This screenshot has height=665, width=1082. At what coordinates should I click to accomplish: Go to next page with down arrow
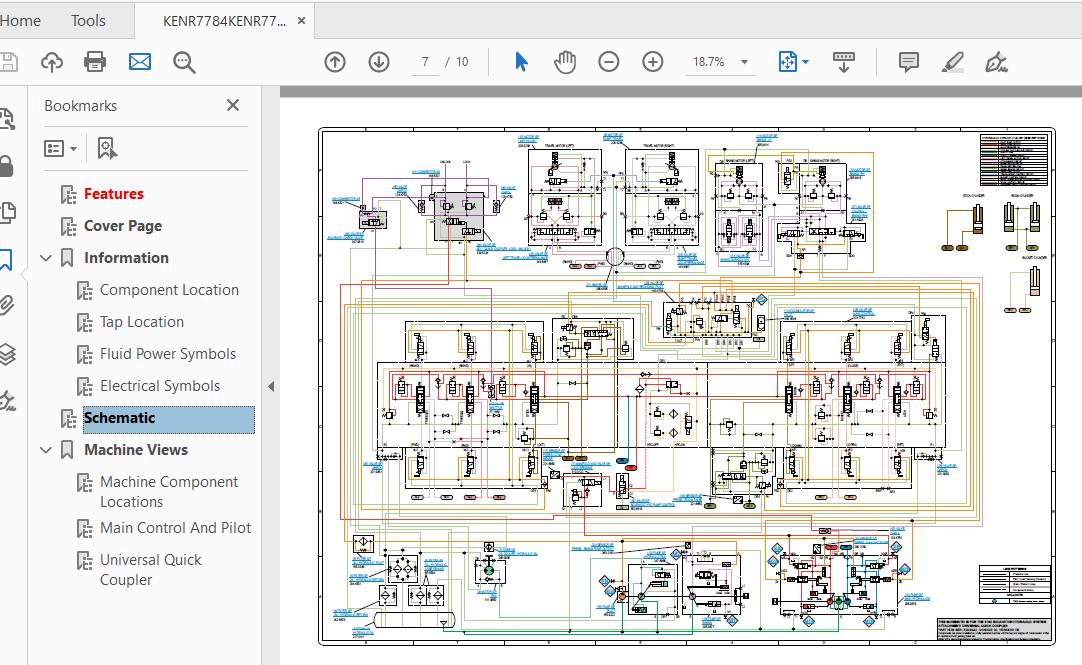click(379, 62)
